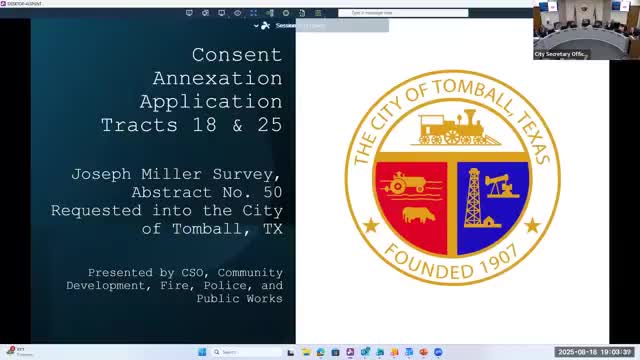Click the text 'Presented by CSO, Community'

[x=185, y=273]
